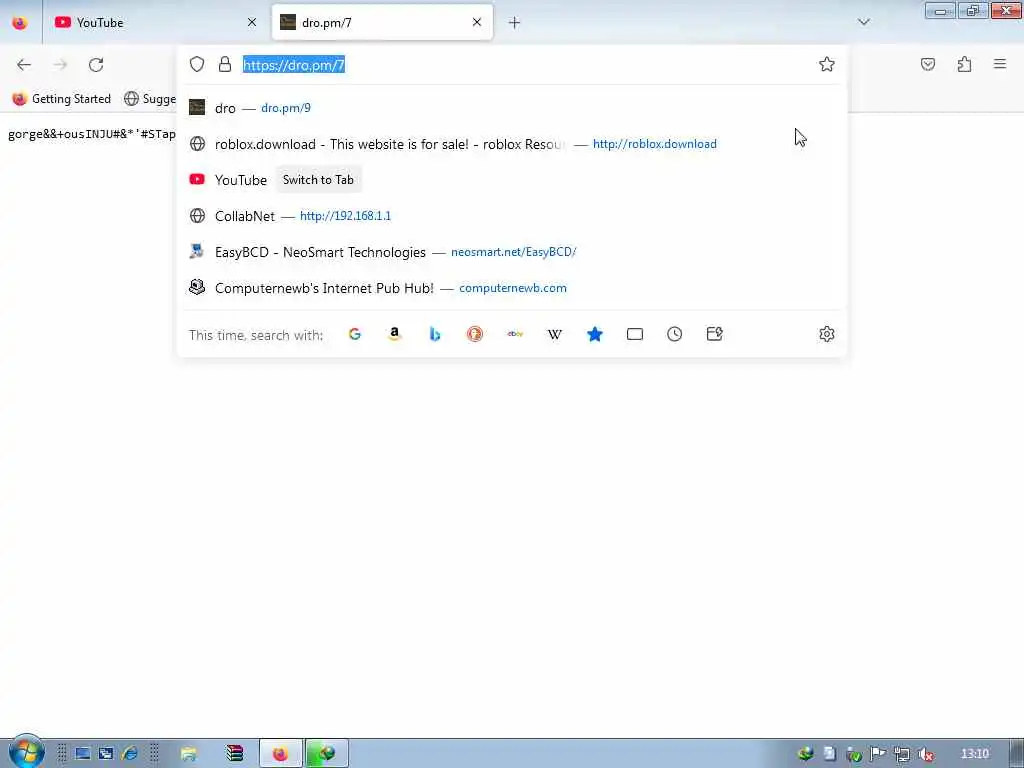Open the tracking protection shield
1024x768 pixels.
point(197,64)
